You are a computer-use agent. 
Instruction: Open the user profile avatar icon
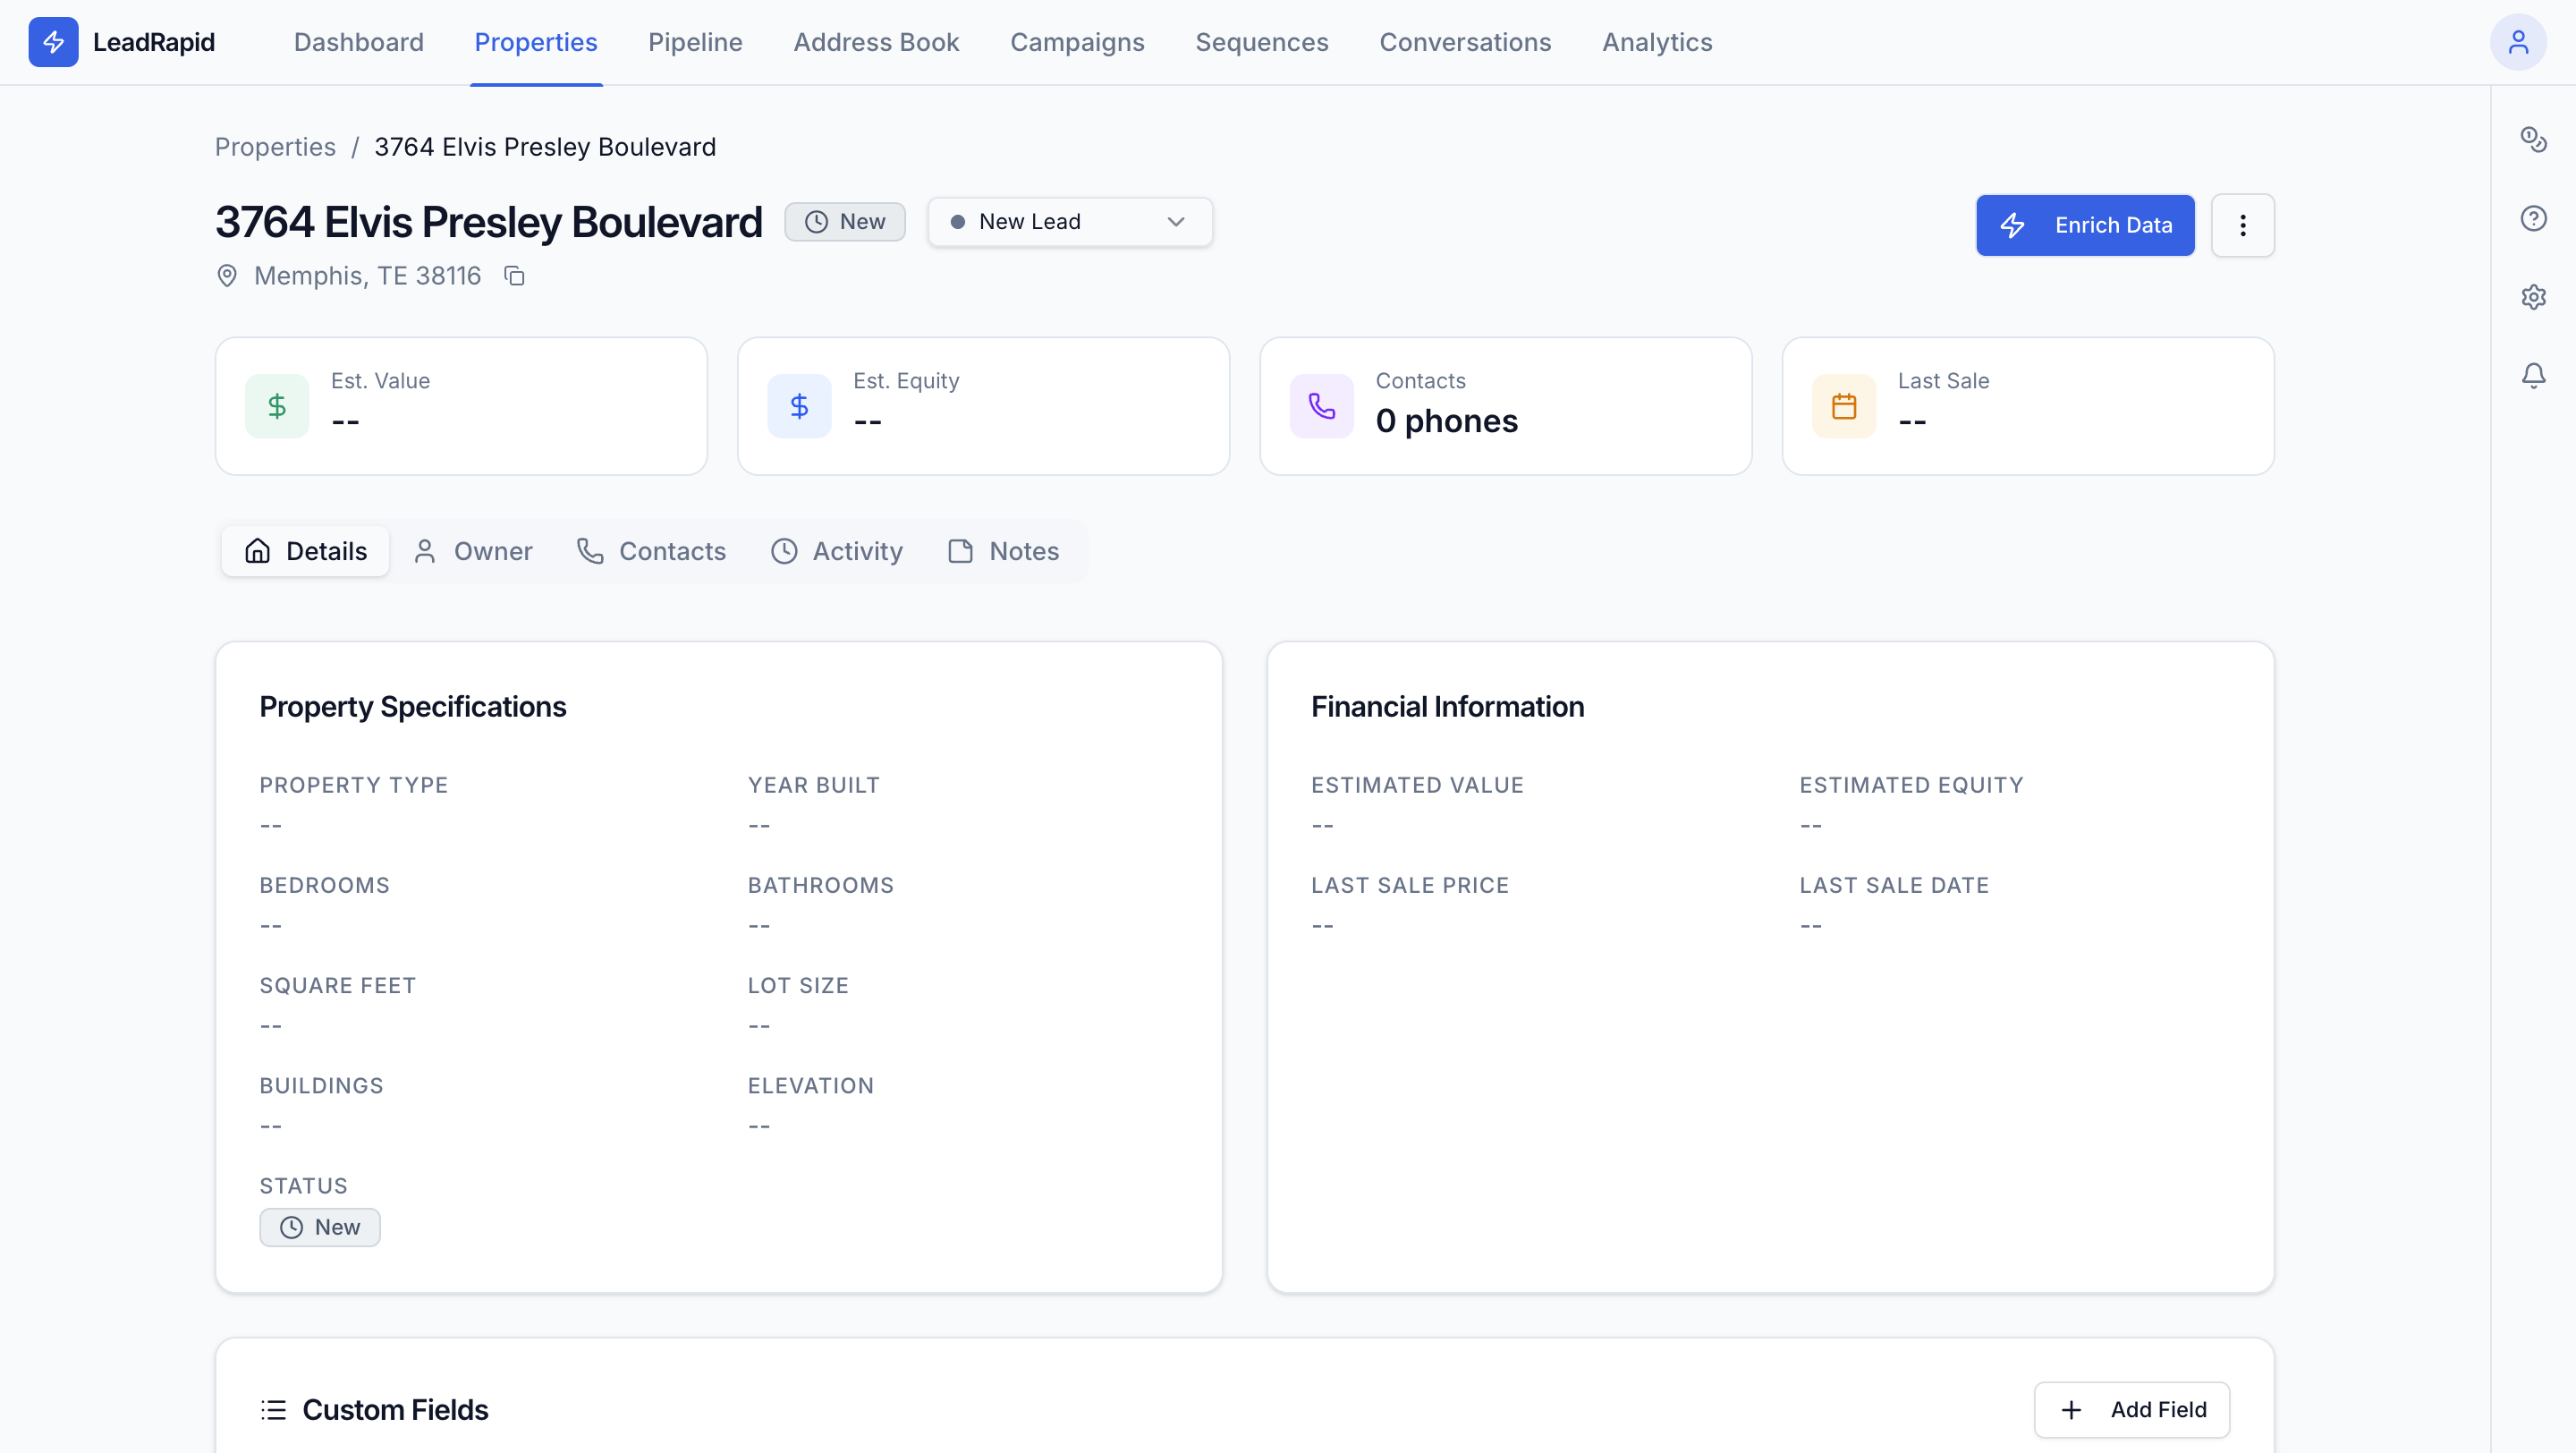(2517, 42)
